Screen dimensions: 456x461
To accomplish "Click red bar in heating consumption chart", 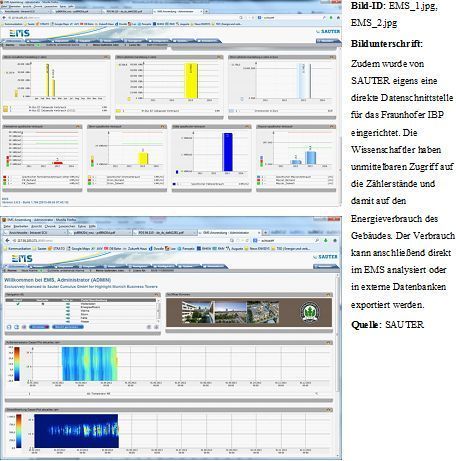I will (58, 163).
